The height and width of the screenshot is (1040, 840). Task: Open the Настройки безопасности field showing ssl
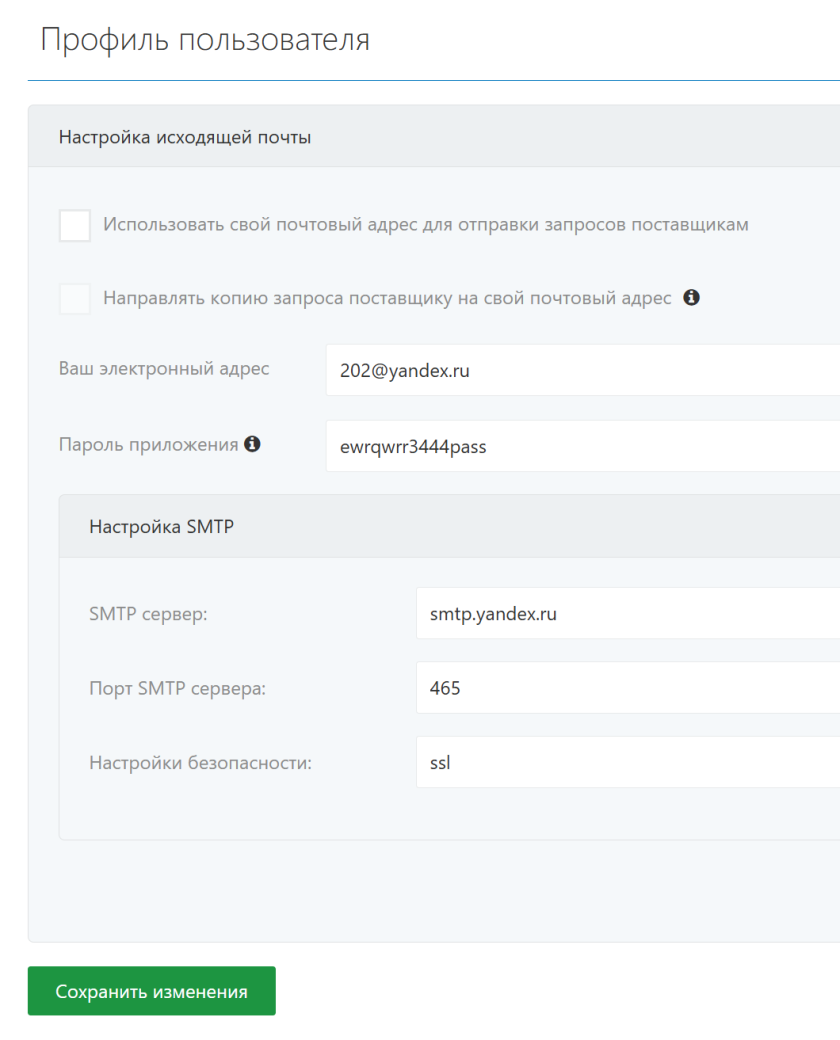628,762
